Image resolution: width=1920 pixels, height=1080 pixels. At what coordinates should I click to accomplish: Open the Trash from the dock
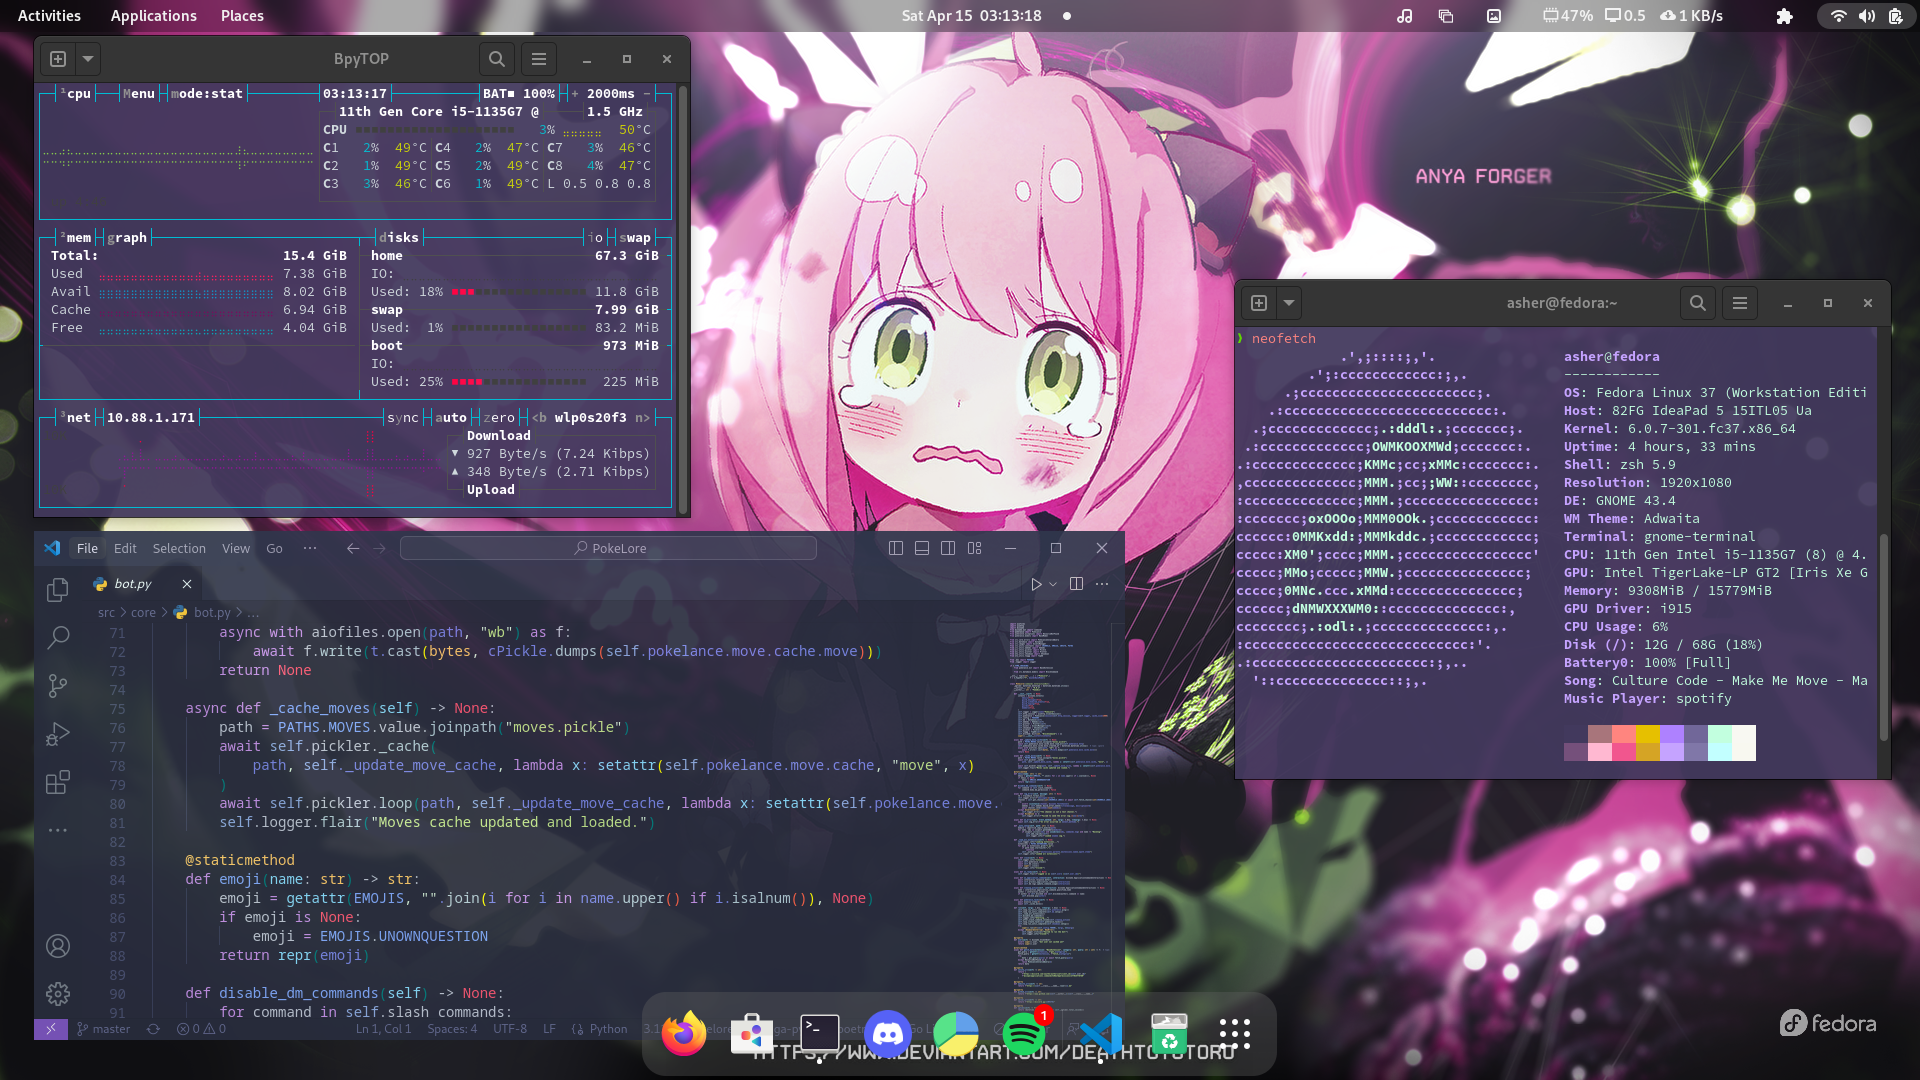point(1168,1033)
